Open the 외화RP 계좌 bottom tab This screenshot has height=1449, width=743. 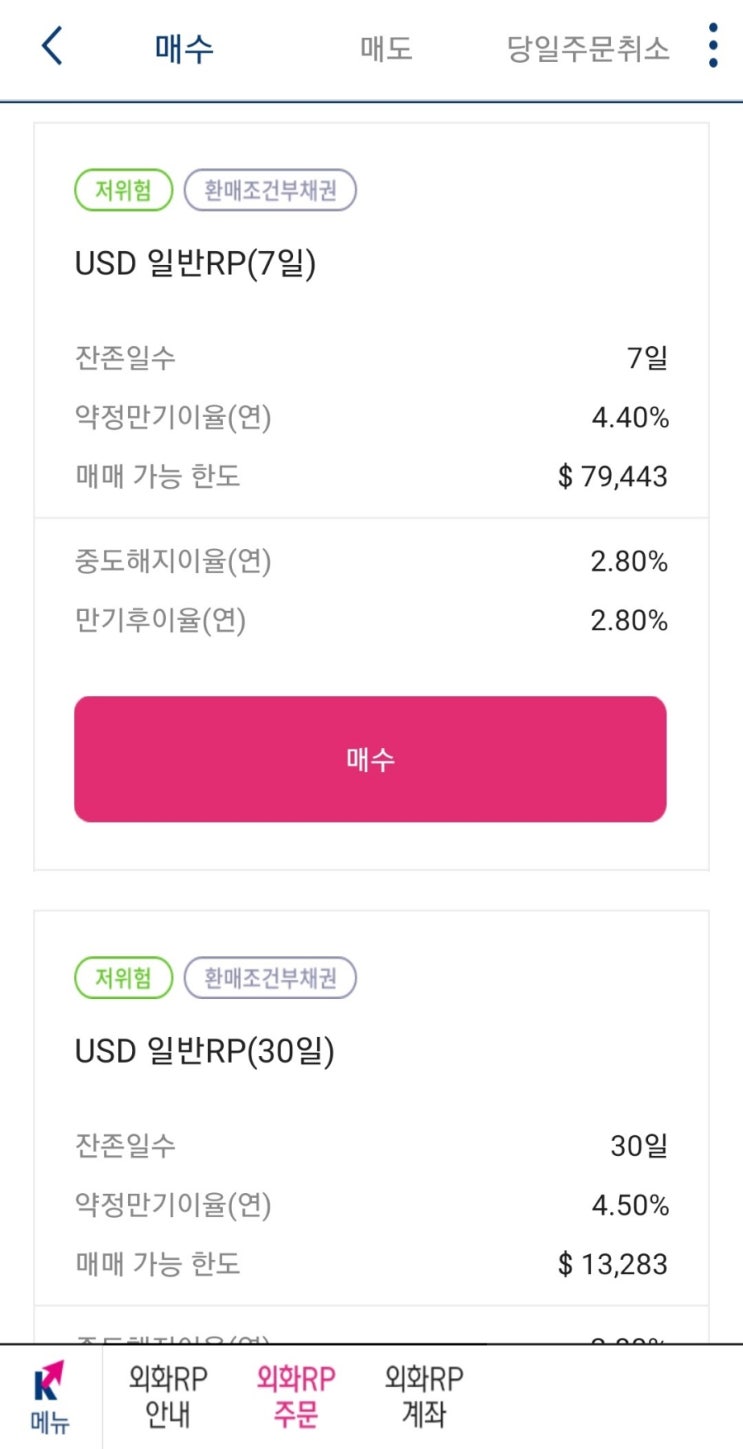pyautogui.click(x=424, y=1397)
